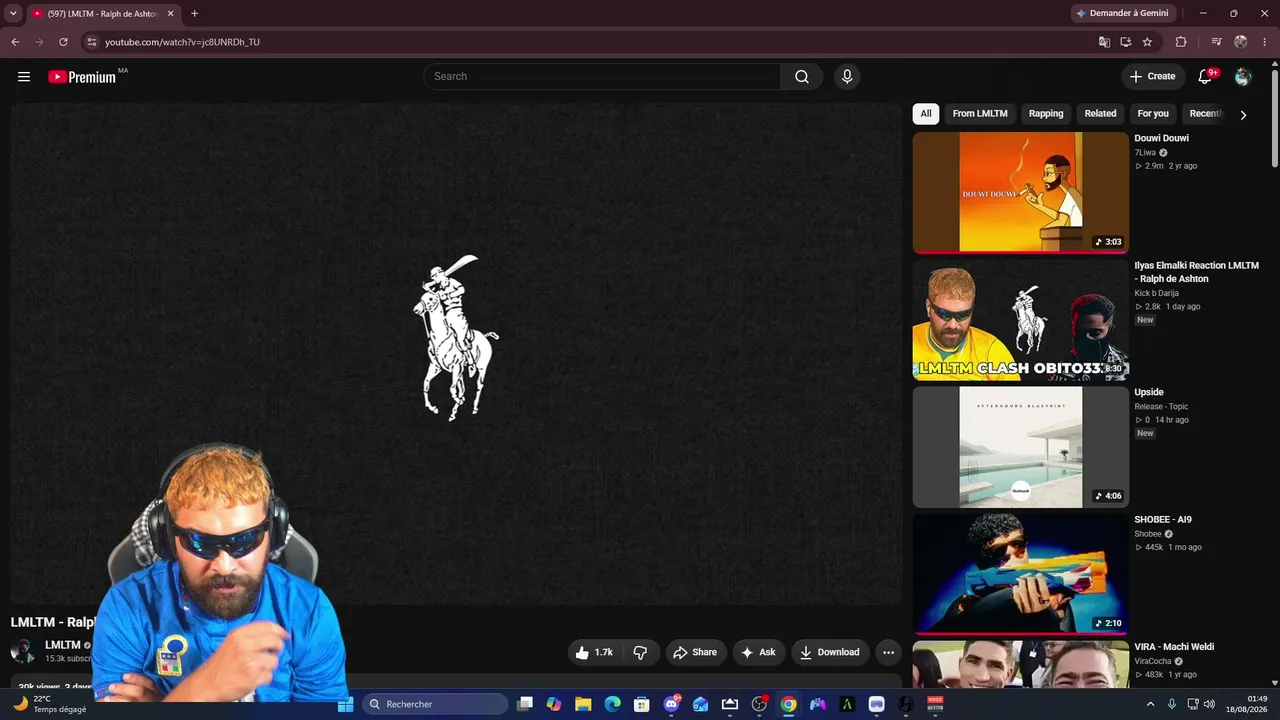
Task: Open the system tray volume icon
Action: tap(1209, 705)
